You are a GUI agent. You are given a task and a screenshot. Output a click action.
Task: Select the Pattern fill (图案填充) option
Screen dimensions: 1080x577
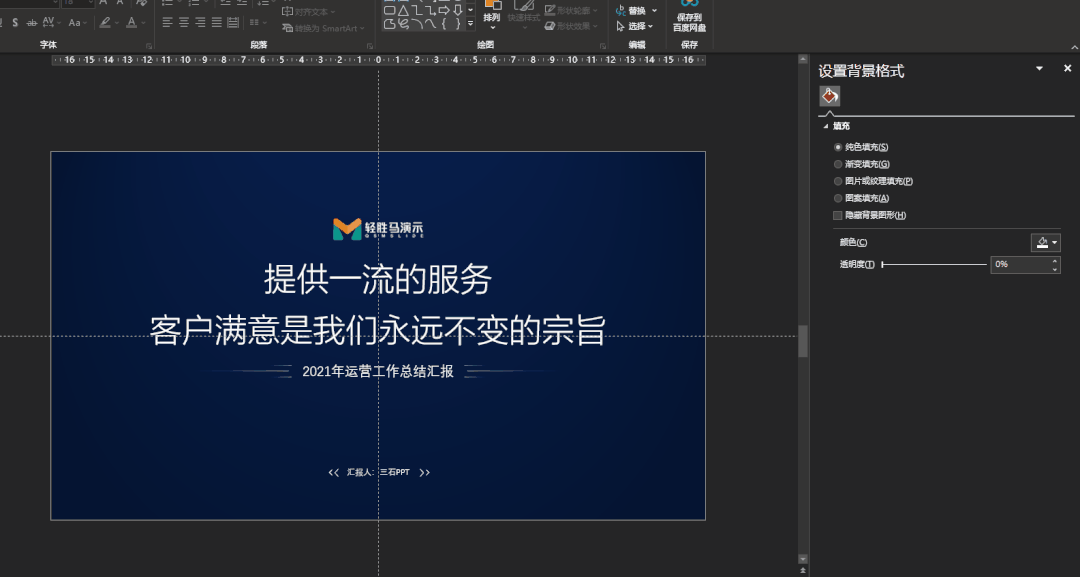(x=838, y=198)
